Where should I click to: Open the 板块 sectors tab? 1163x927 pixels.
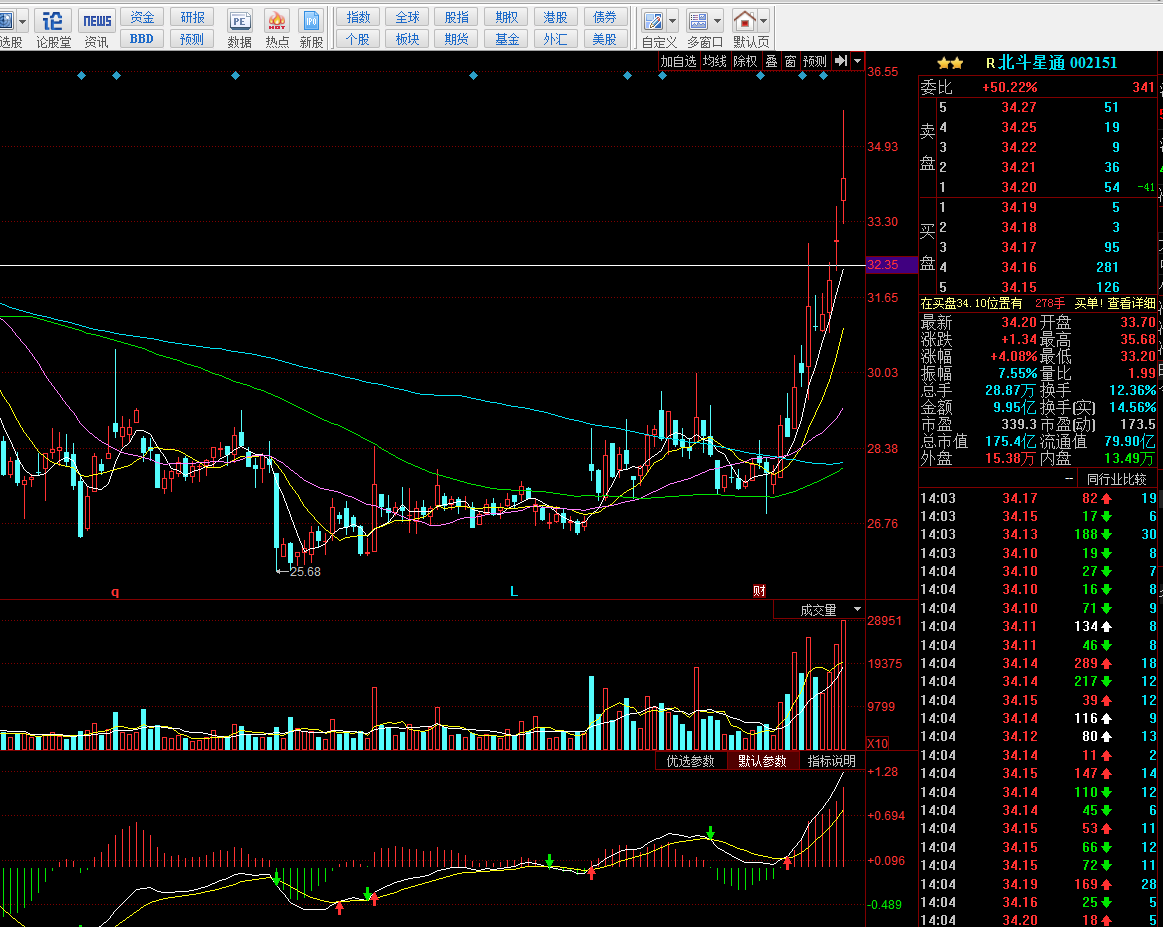[407, 39]
